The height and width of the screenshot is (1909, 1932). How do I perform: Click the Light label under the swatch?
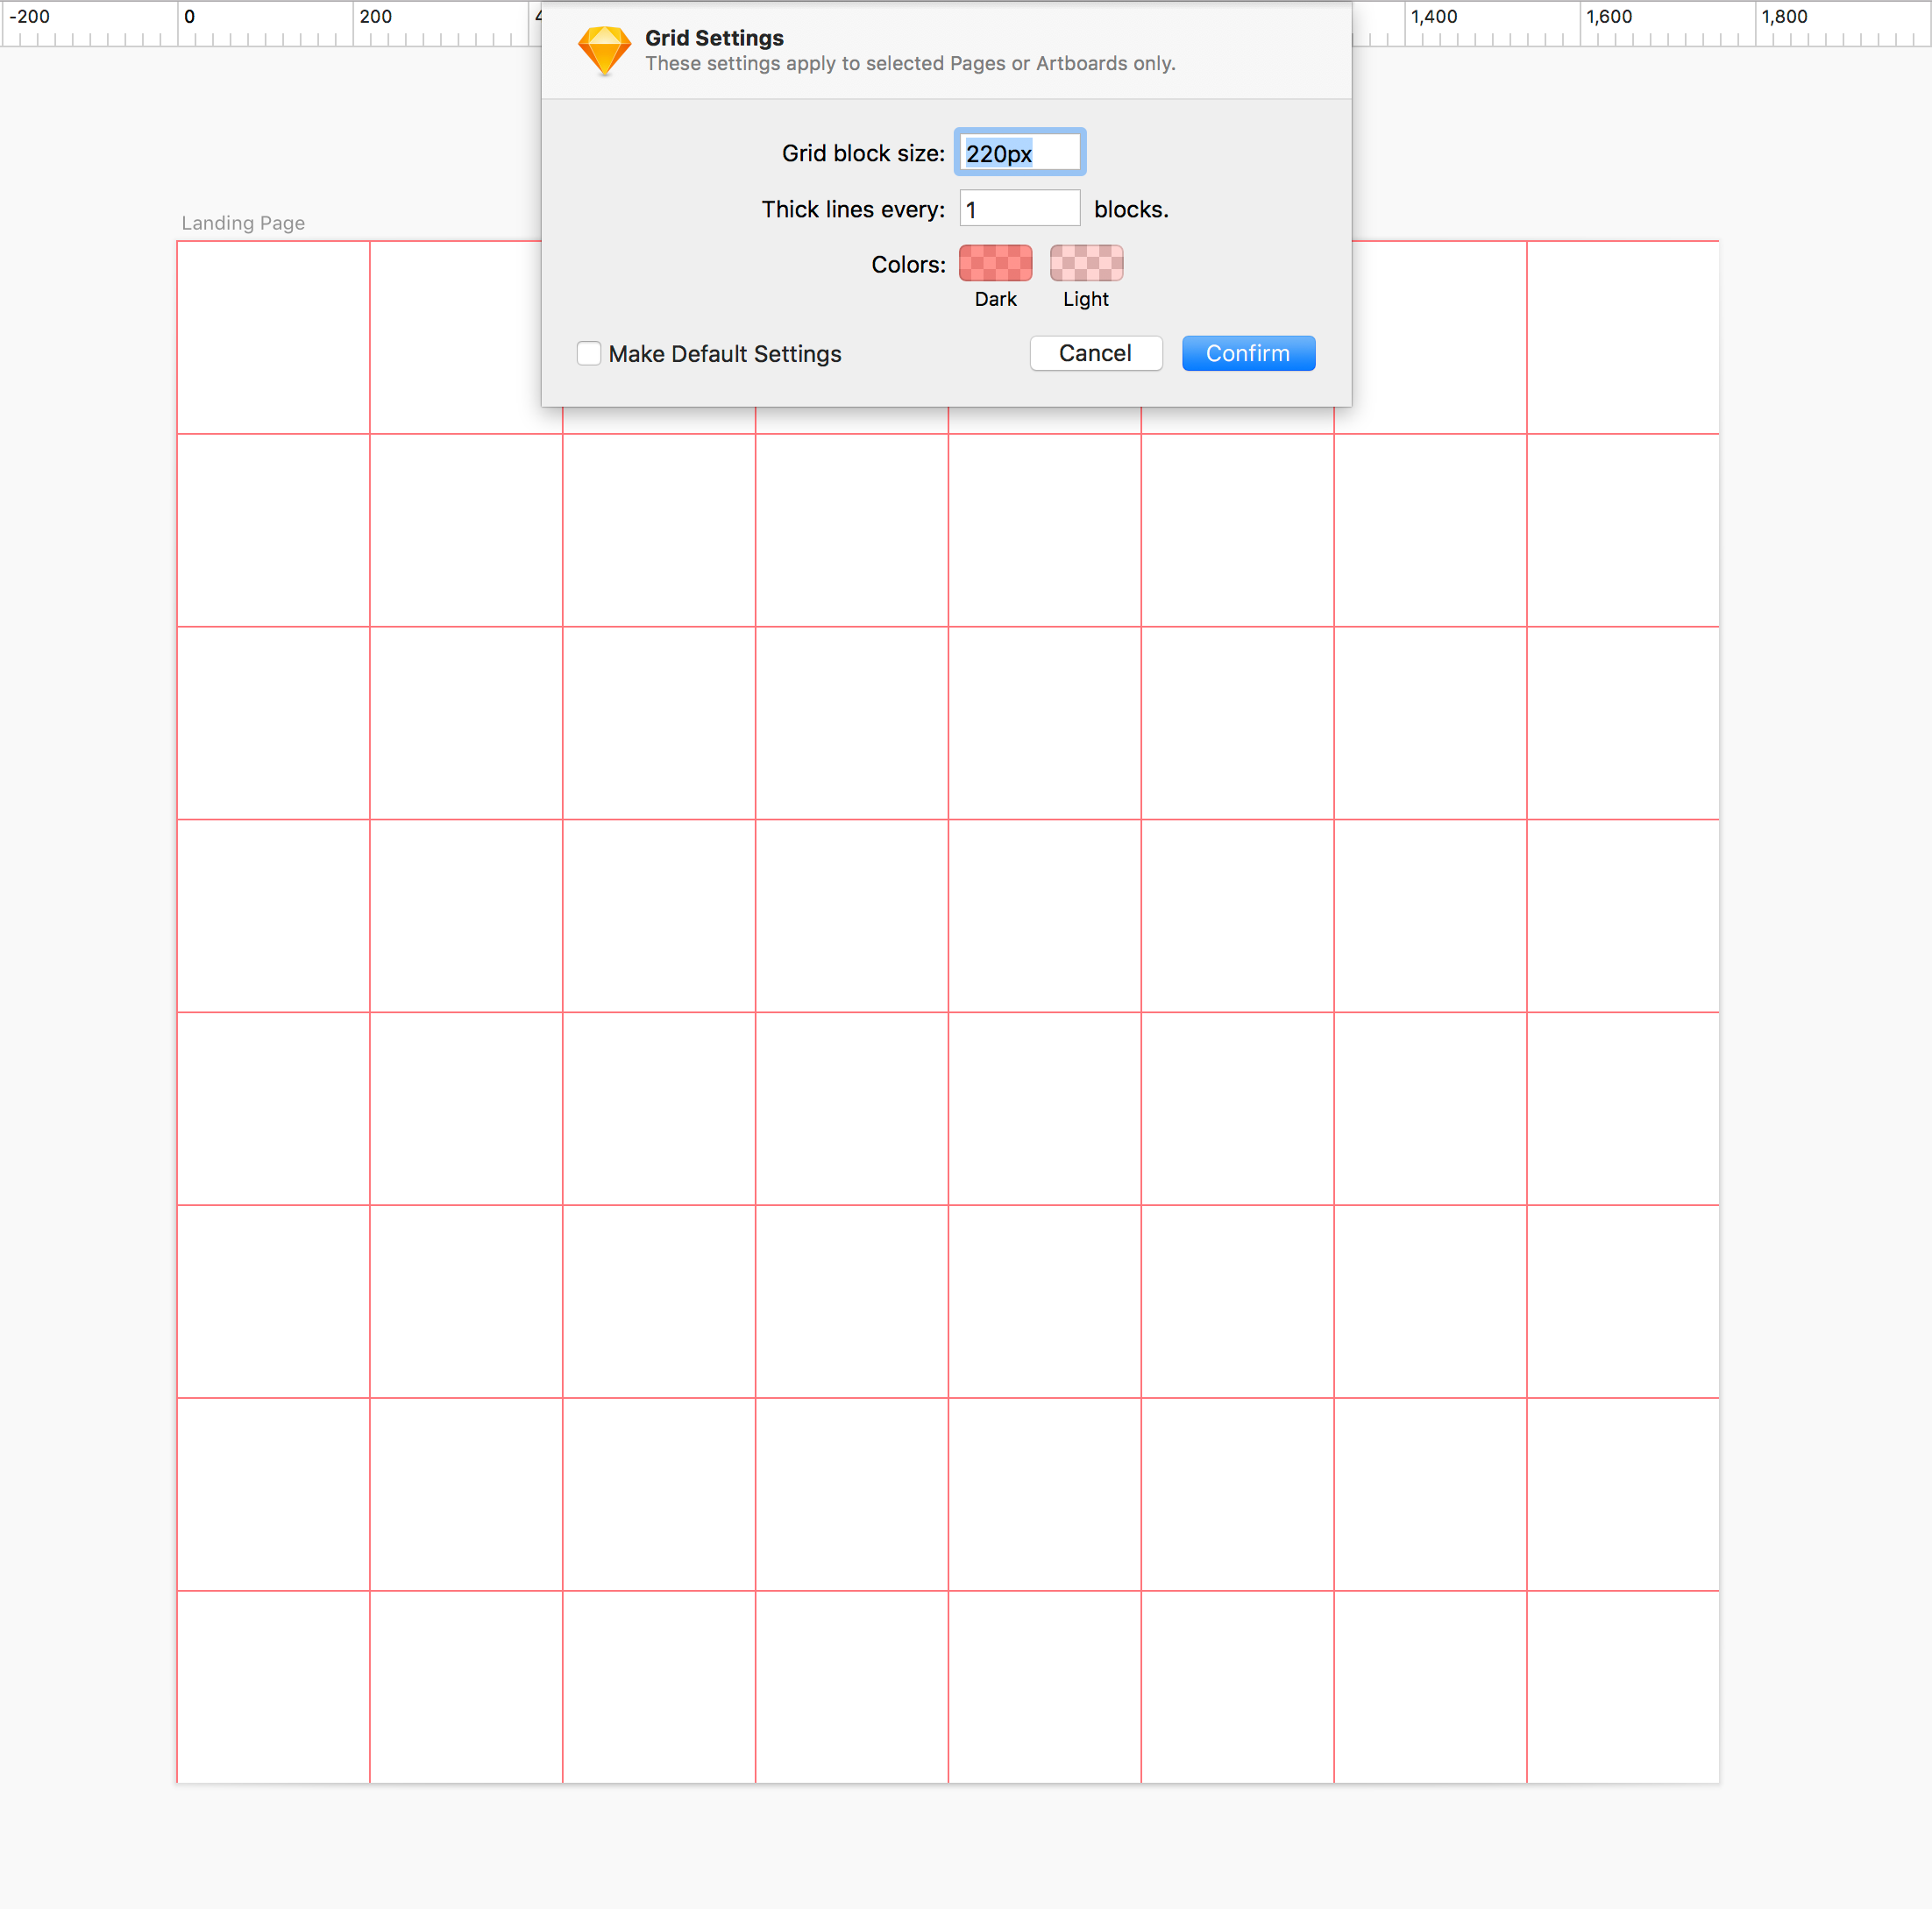click(x=1085, y=299)
